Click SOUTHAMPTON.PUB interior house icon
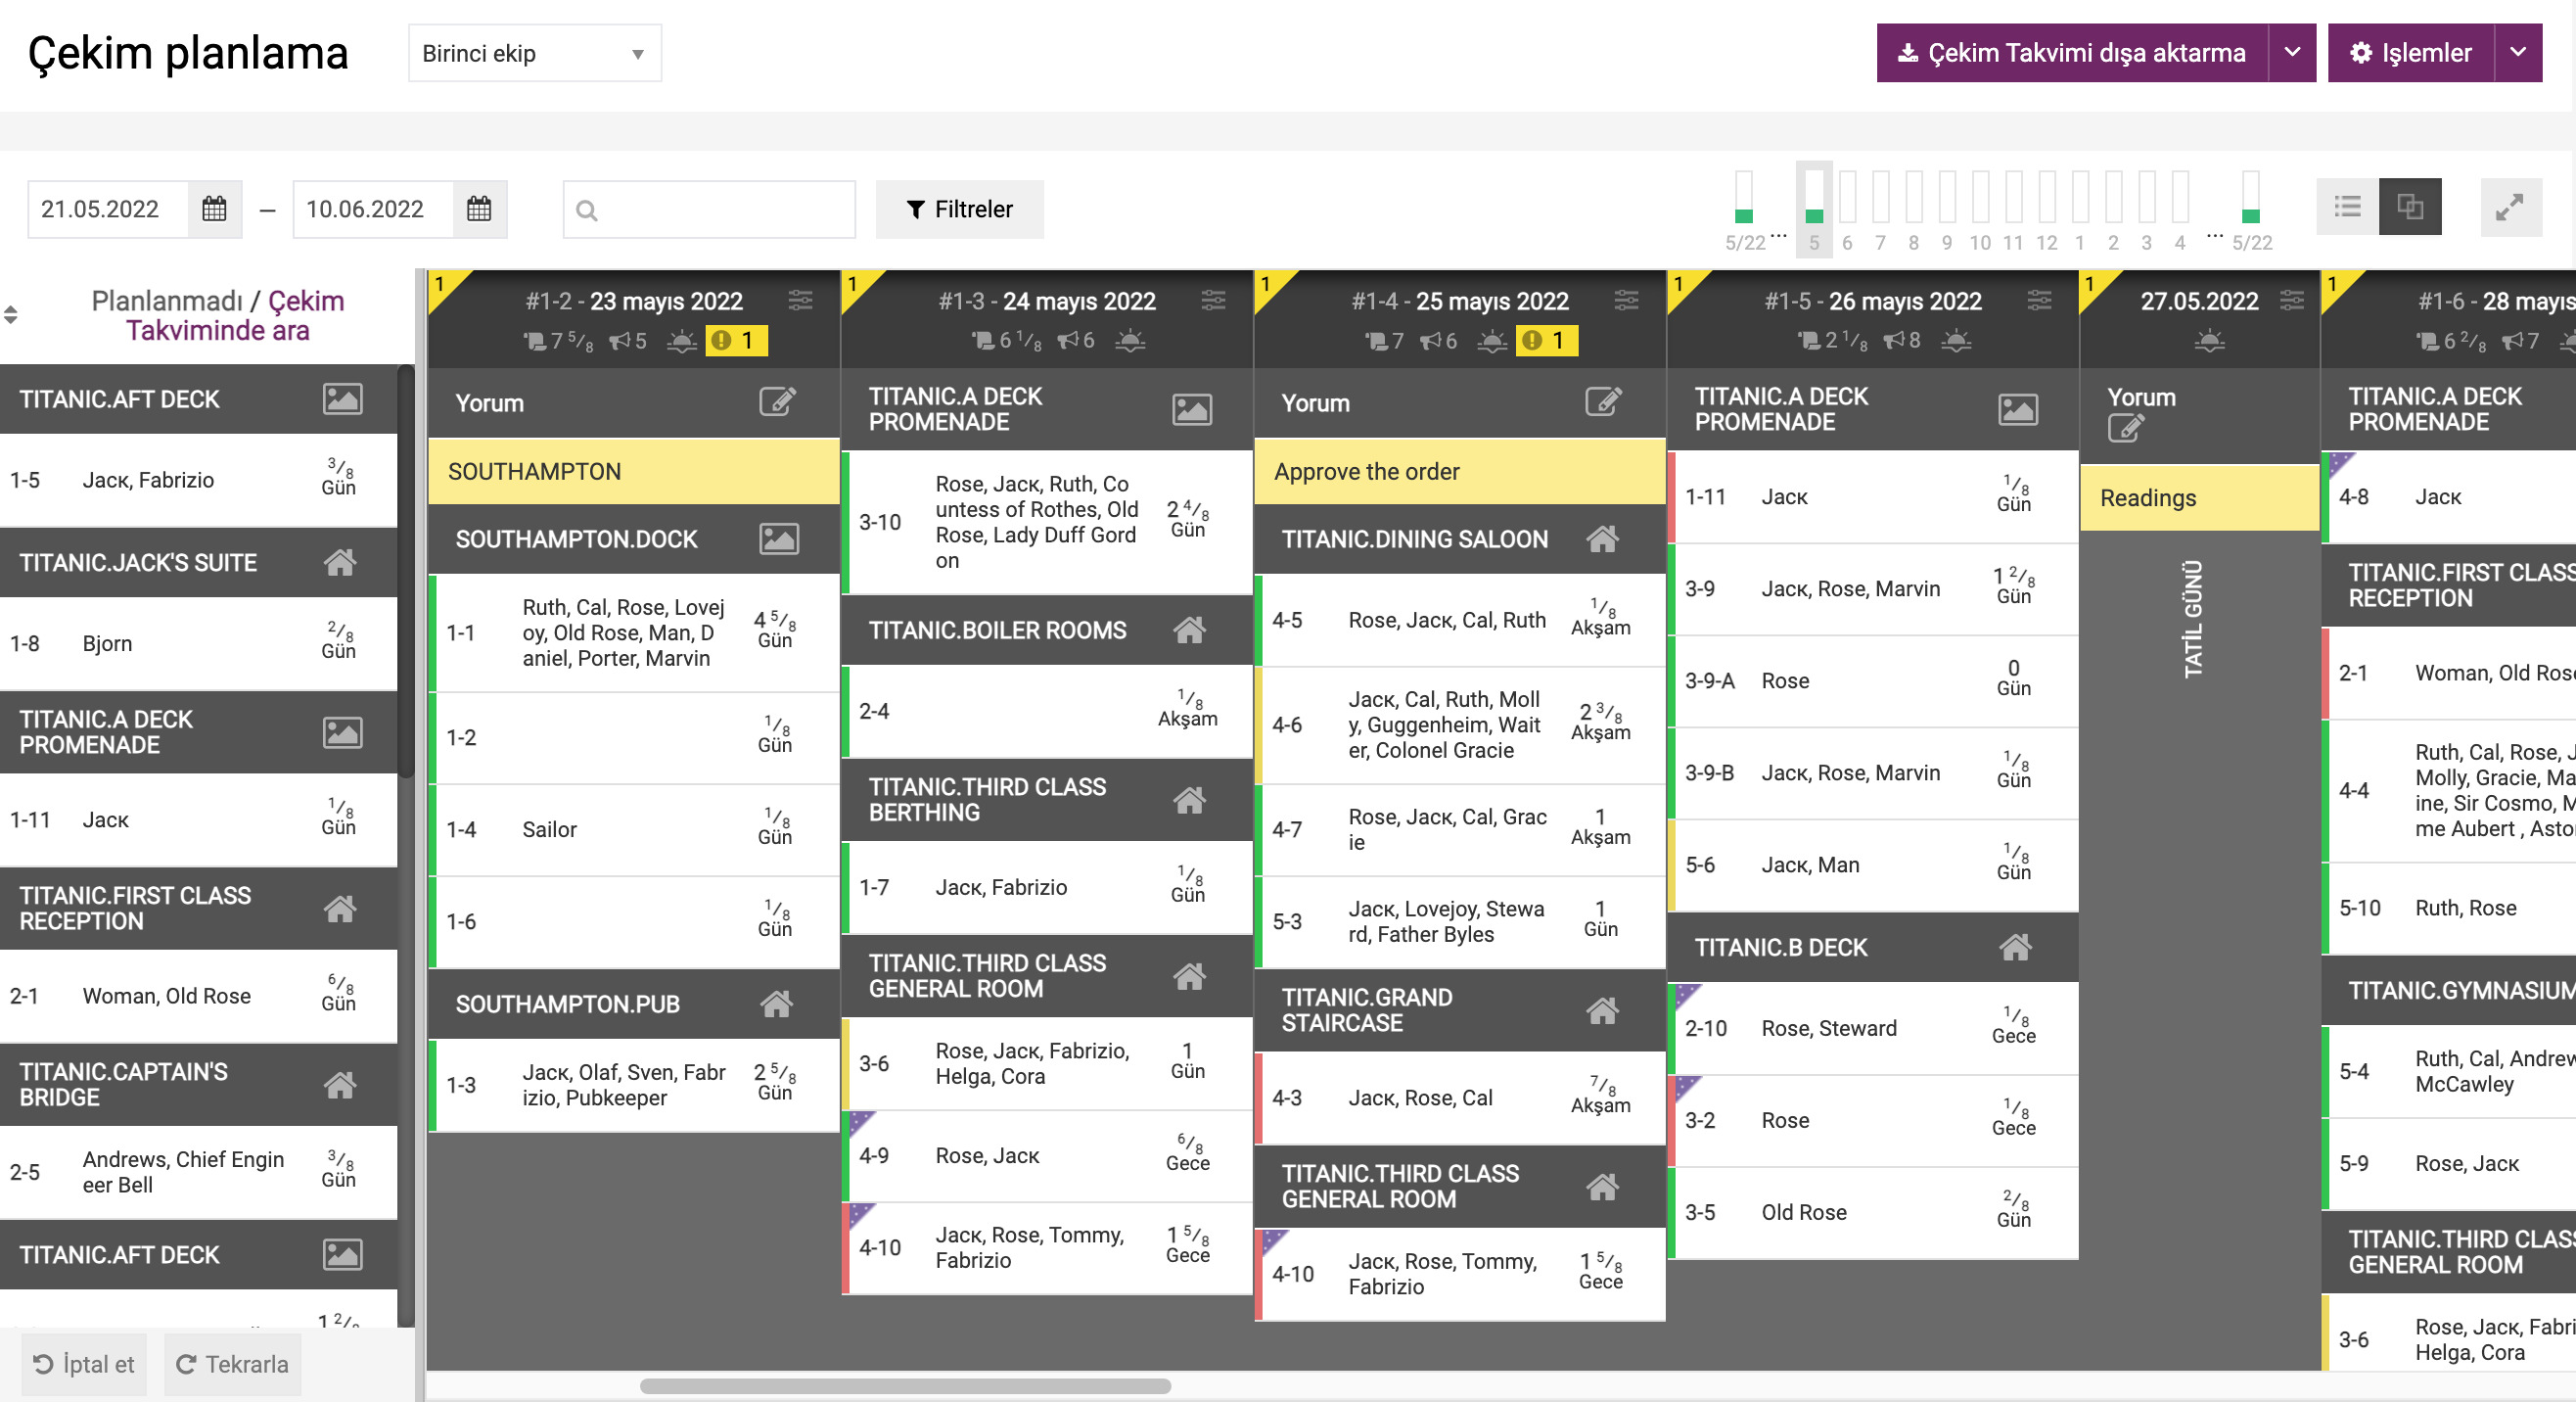The image size is (2576, 1402). [777, 1003]
